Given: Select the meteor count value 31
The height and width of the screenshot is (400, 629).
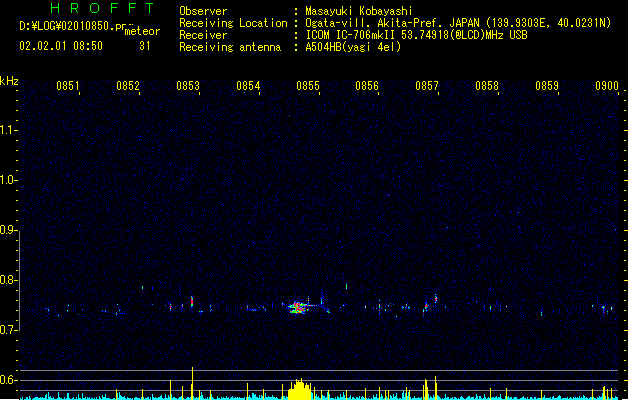Looking at the screenshot, I should click(x=145, y=46).
